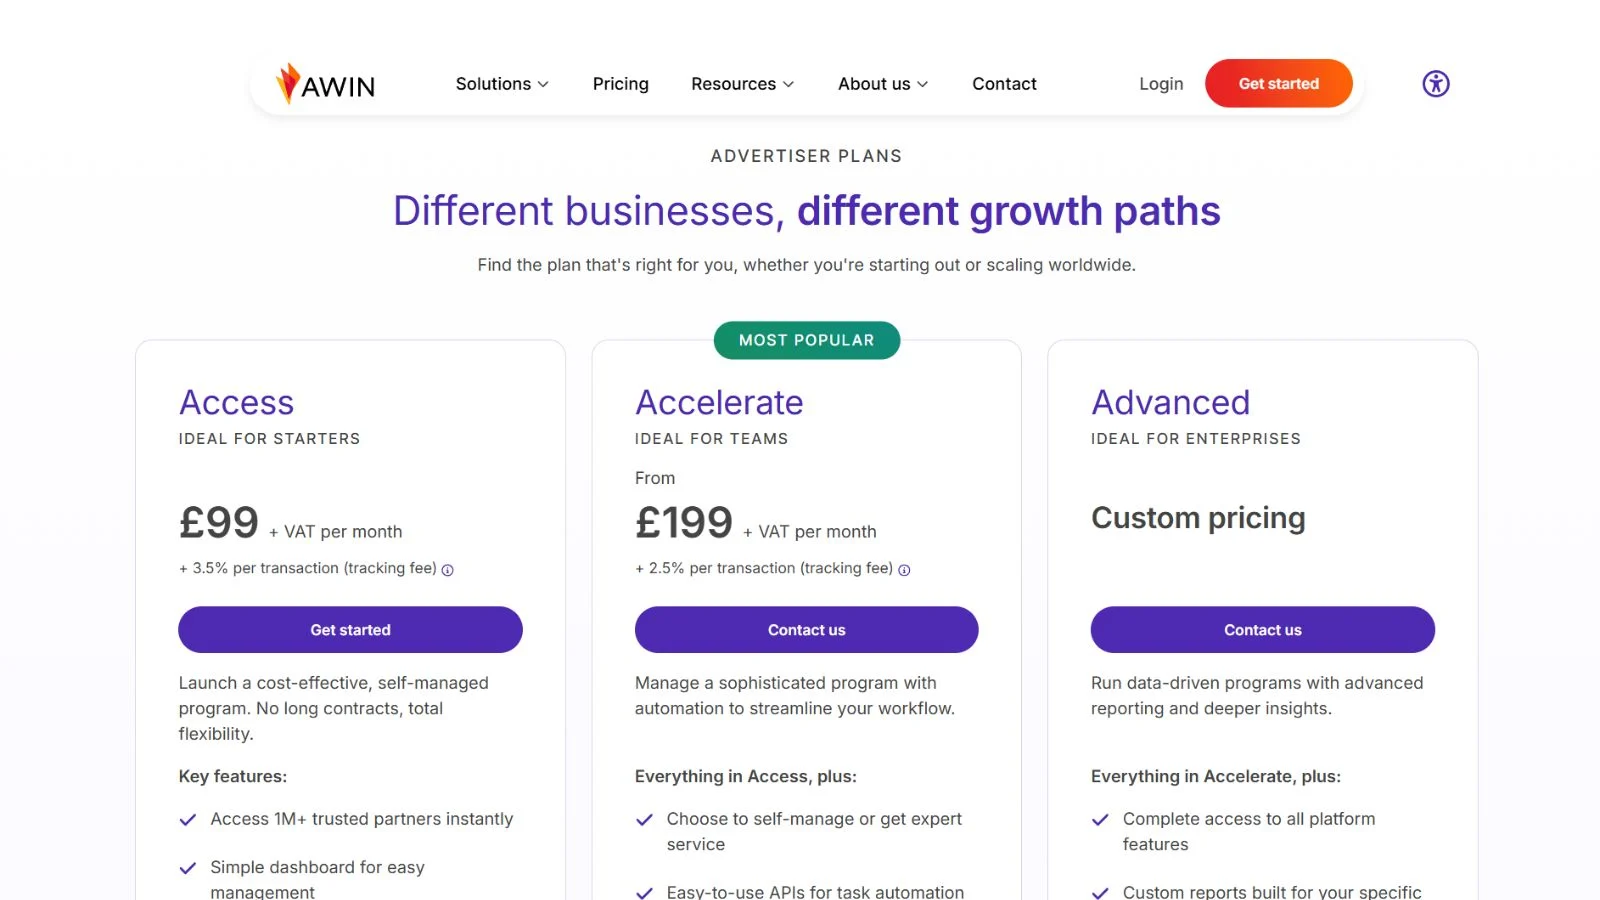Image resolution: width=1600 pixels, height=900 pixels.
Task: Open the Contact page from the navbar
Action: click(x=1004, y=84)
